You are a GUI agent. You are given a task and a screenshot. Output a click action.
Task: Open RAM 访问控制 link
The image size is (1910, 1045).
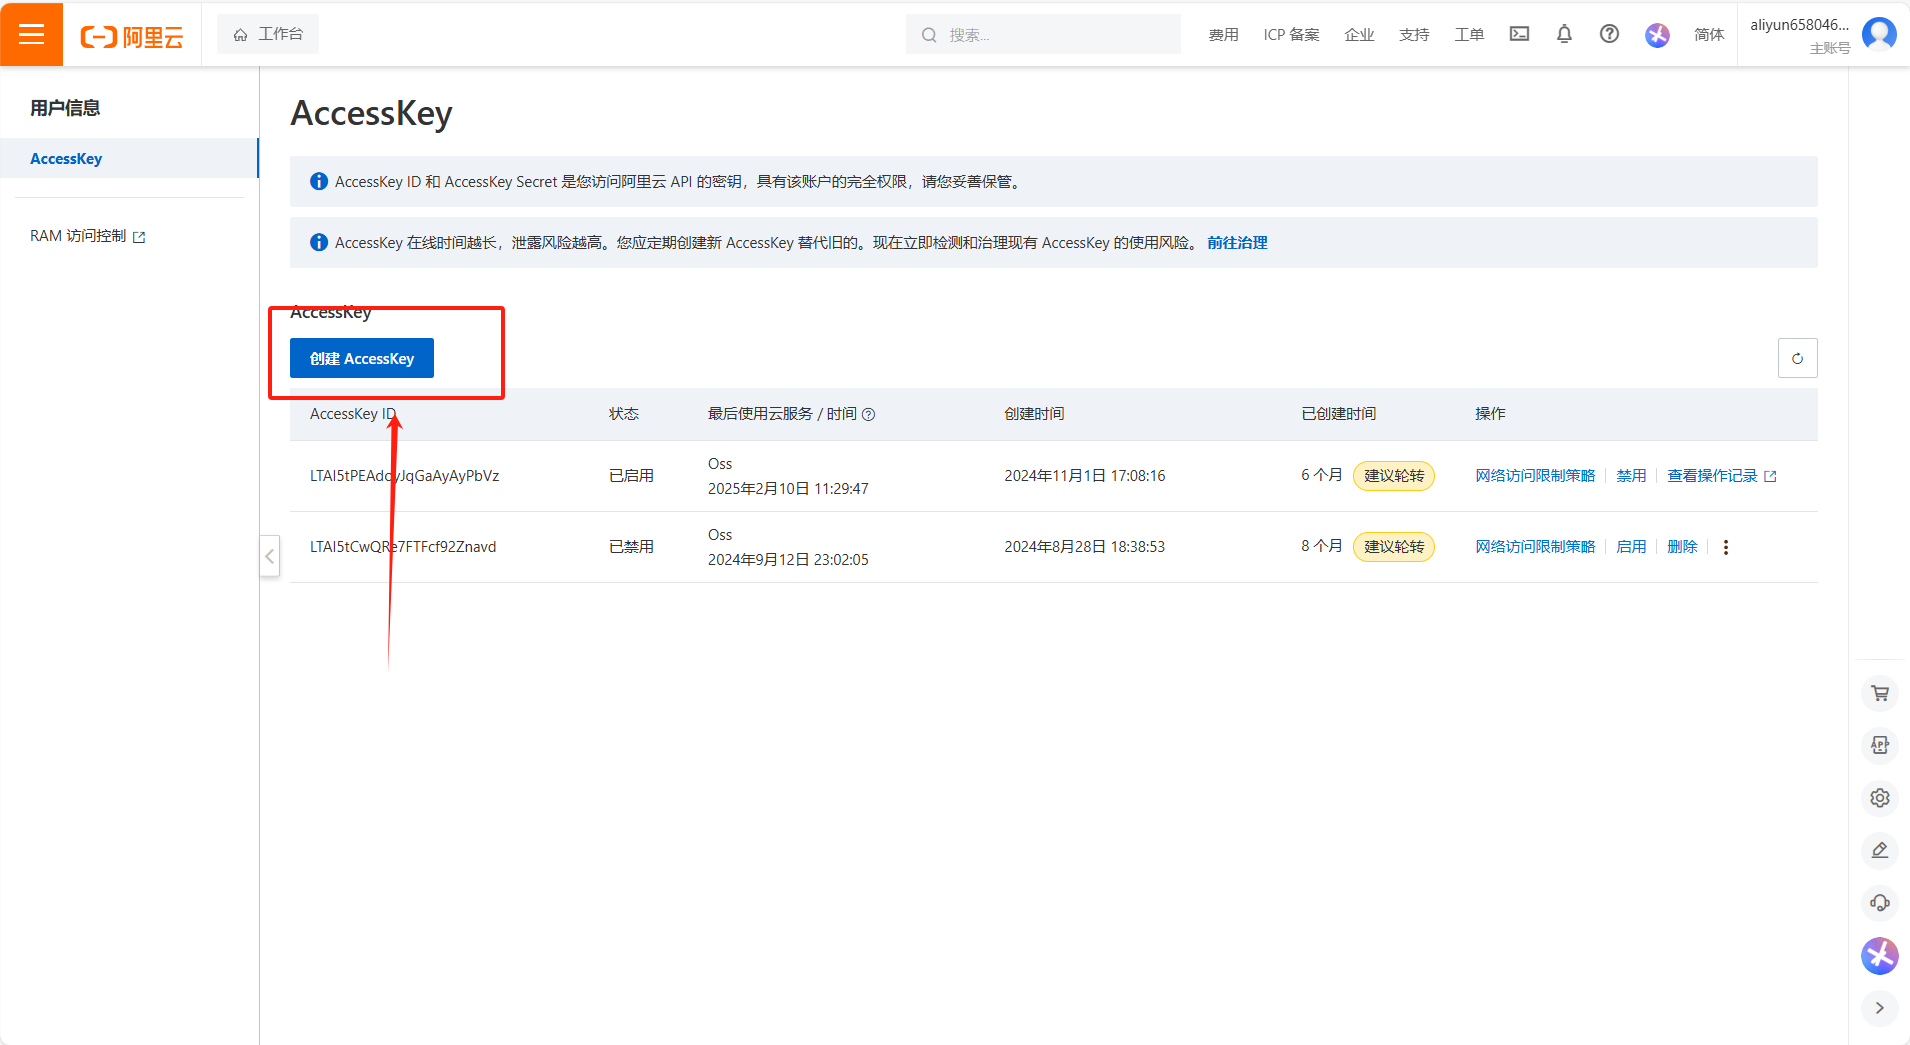pos(88,236)
